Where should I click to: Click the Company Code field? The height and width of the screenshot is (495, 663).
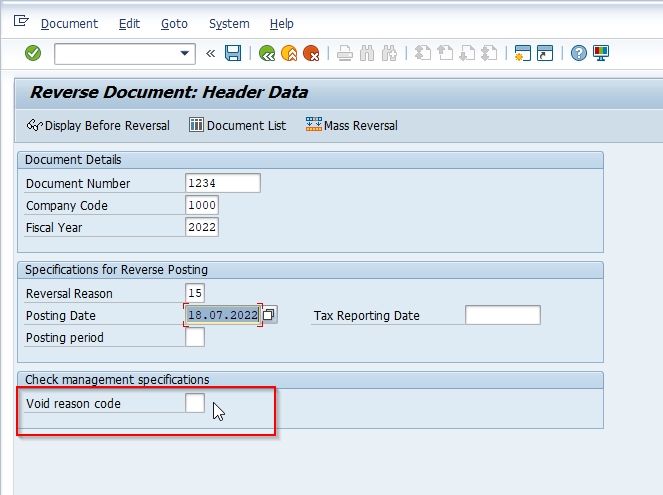(202, 205)
